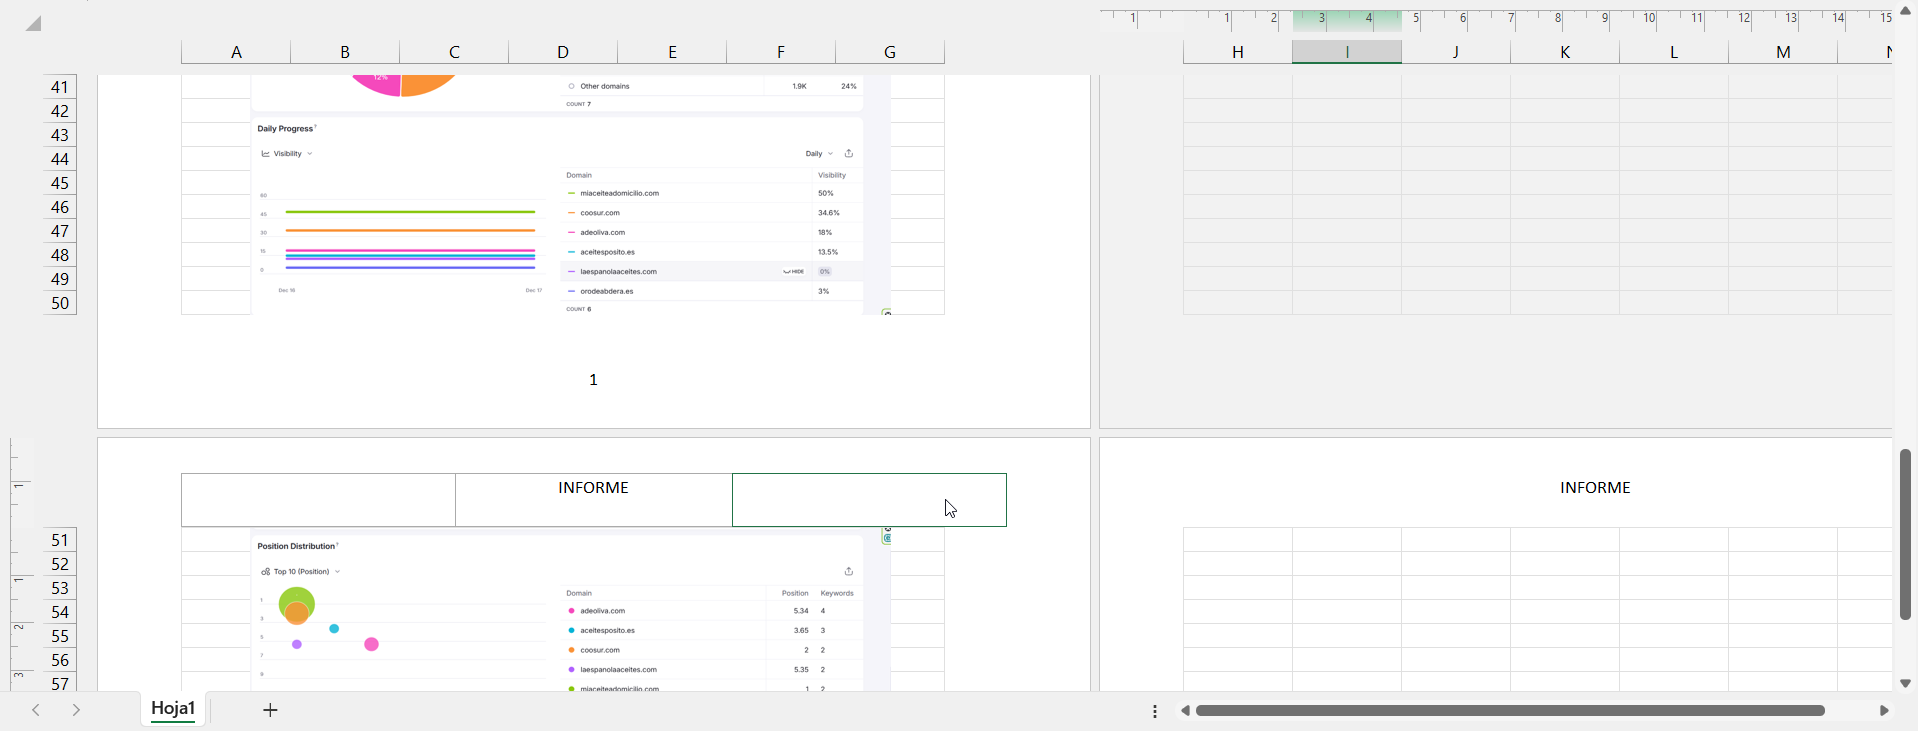Add a new sheet with plus button
This screenshot has width=1918, height=731.
point(270,710)
